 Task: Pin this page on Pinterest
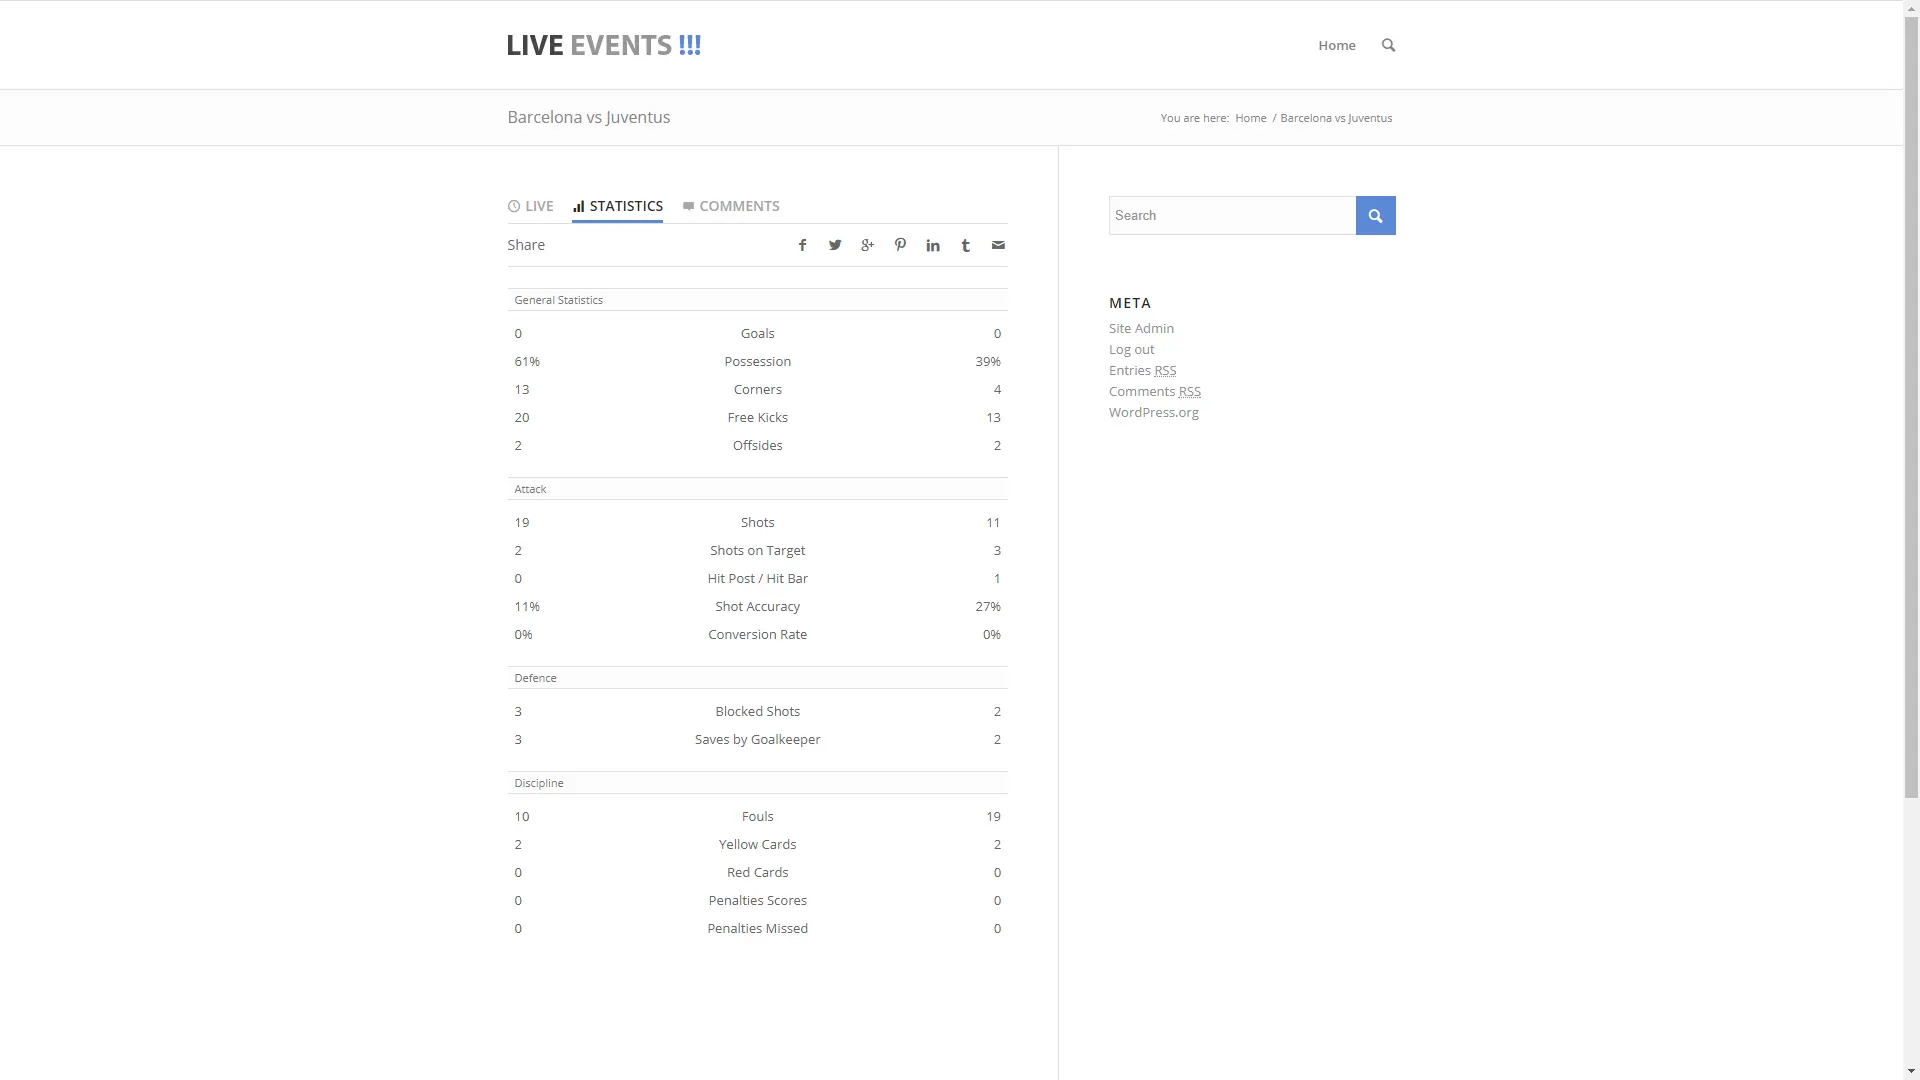[900, 245]
